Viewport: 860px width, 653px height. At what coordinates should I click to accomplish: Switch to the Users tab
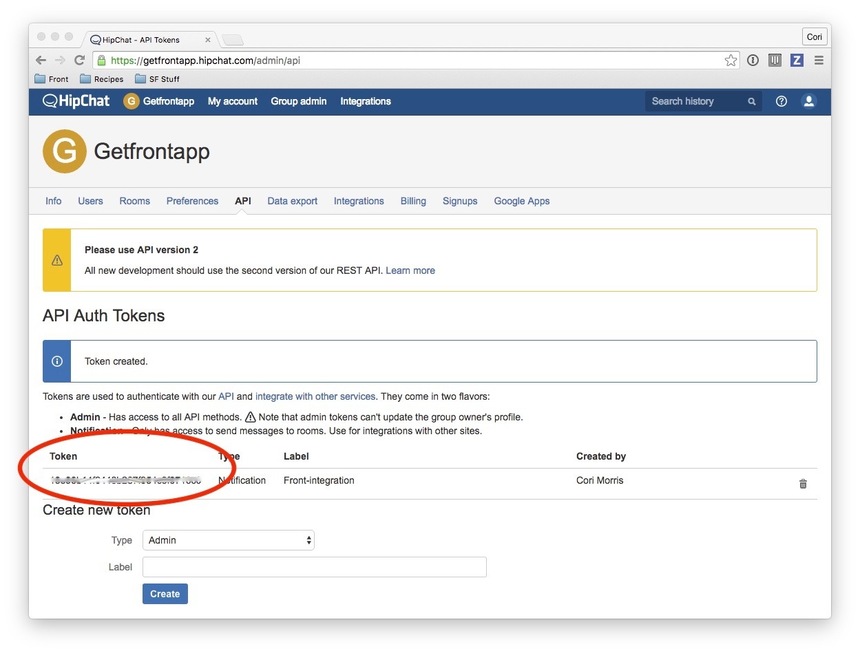tap(90, 201)
